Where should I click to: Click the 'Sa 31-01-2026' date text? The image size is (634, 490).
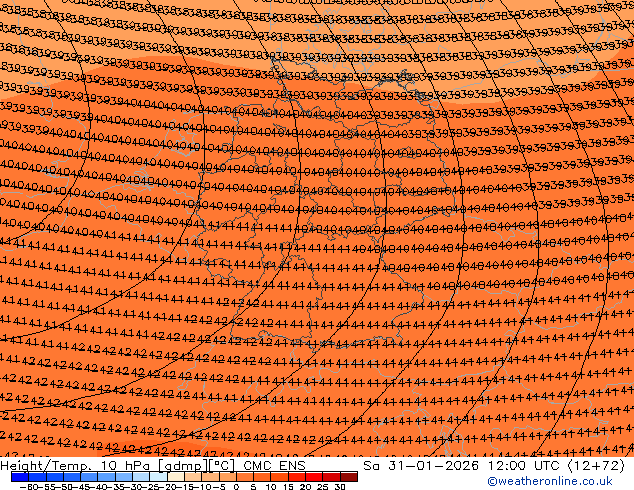(x=421, y=466)
